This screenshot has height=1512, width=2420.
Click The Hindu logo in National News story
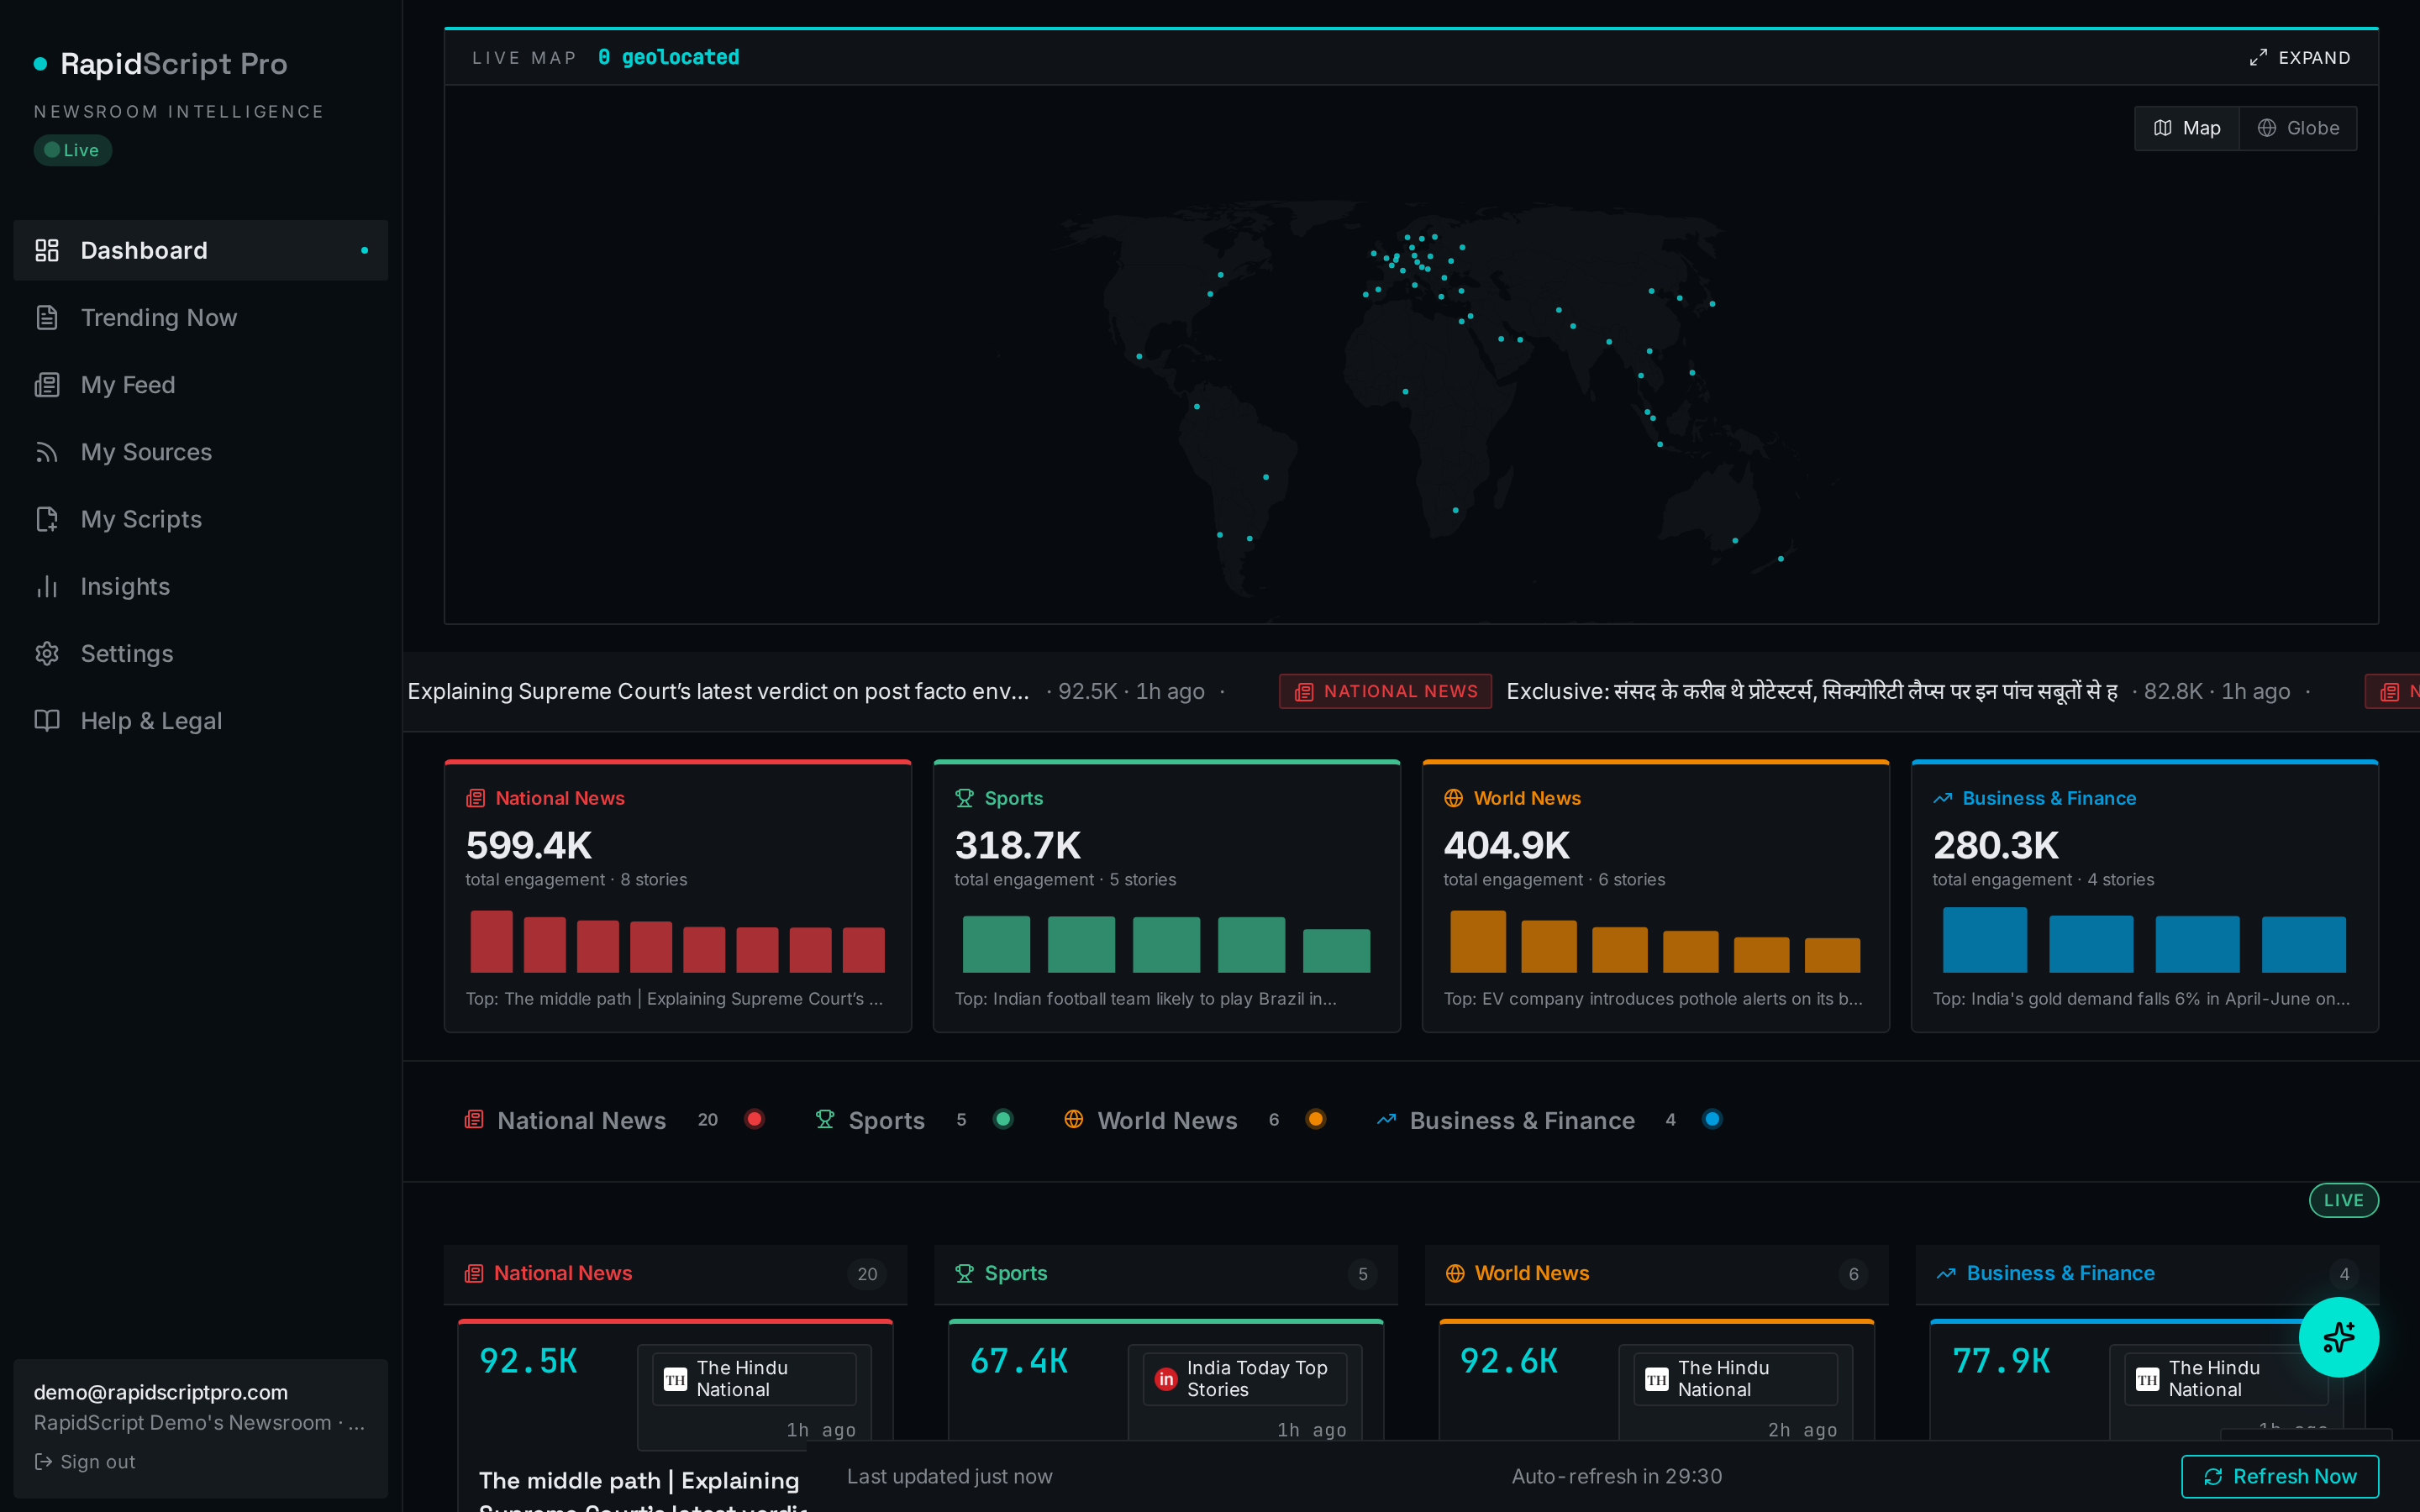click(x=676, y=1379)
